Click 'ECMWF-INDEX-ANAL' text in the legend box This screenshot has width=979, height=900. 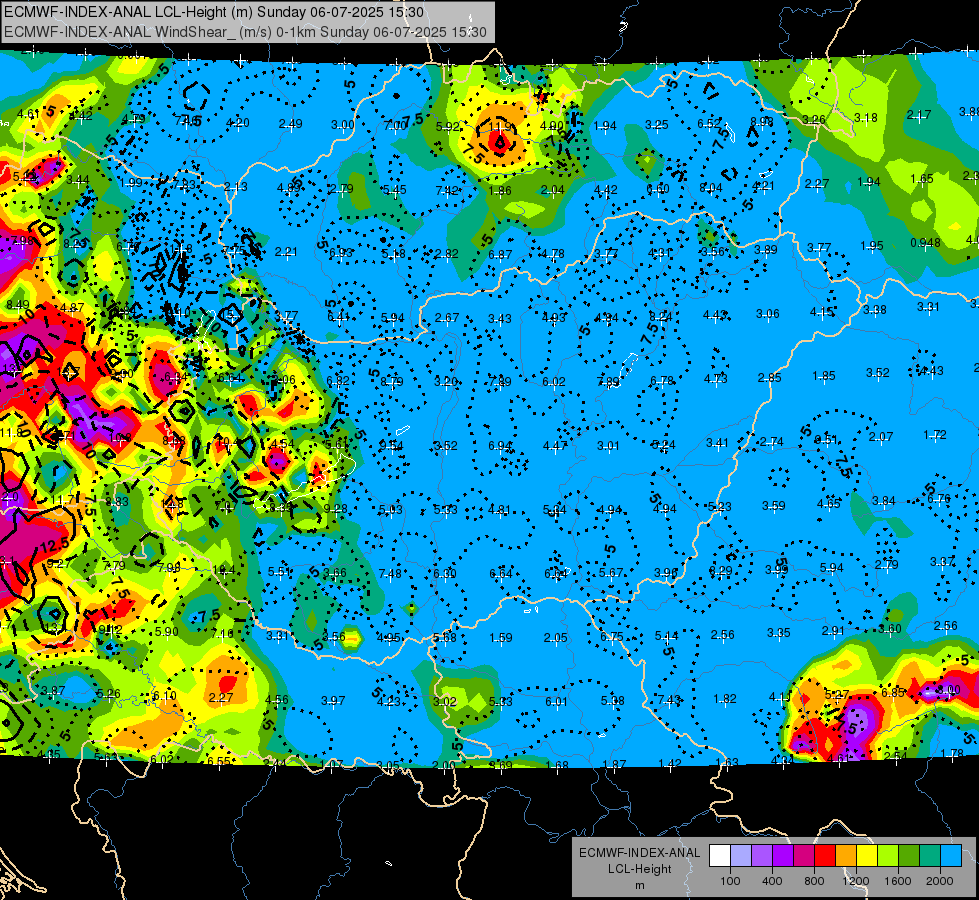(640, 853)
